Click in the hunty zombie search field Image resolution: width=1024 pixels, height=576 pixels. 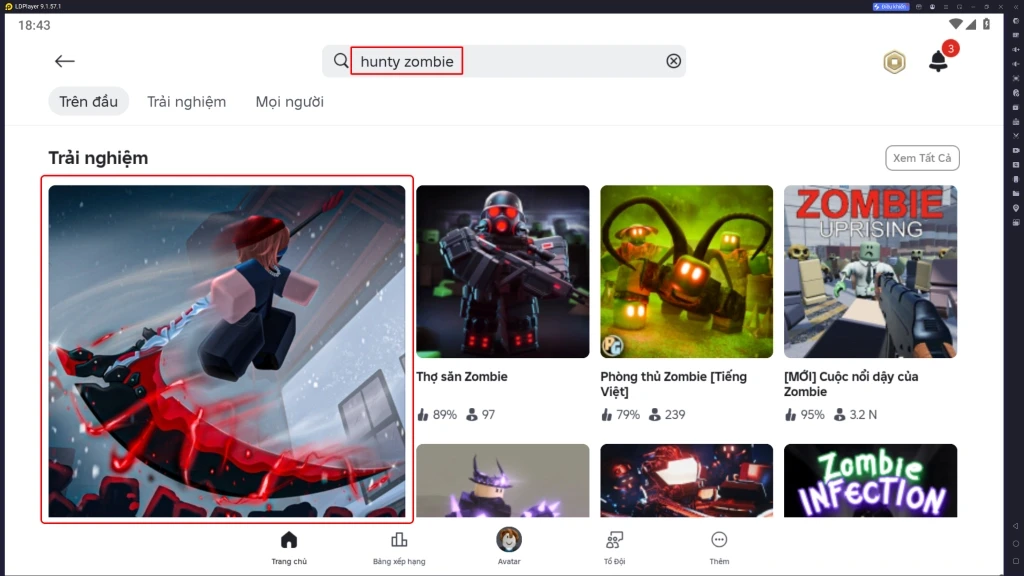tap(510, 62)
